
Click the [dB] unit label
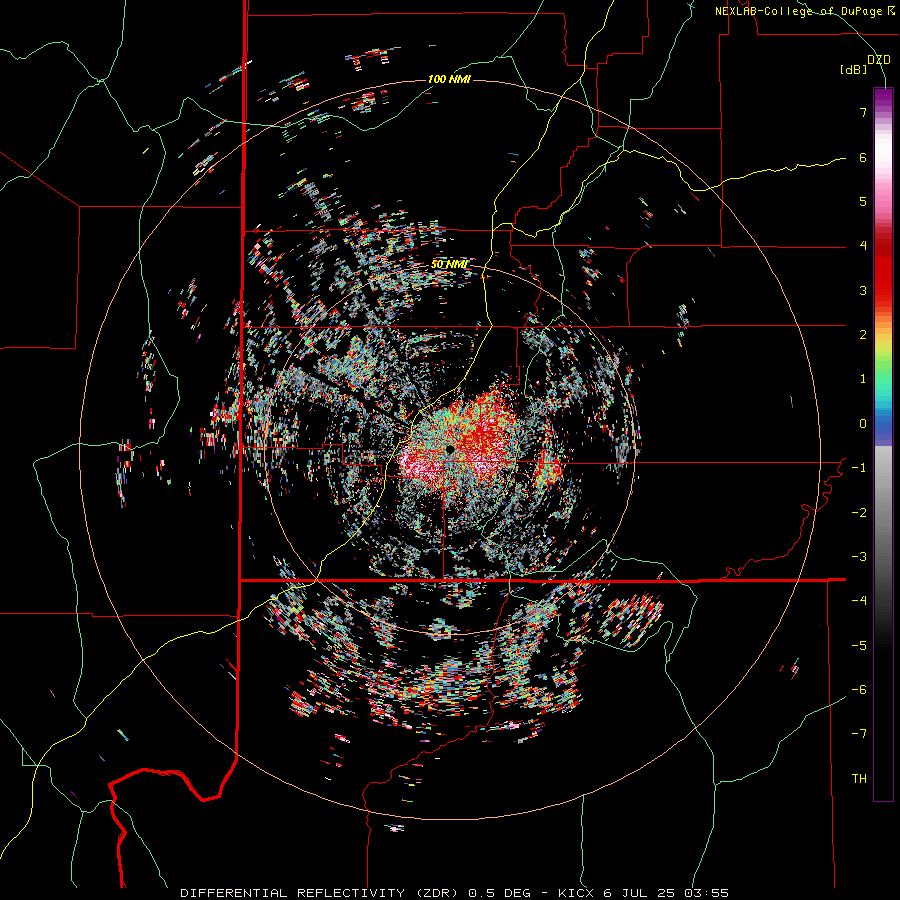pyautogui.click(x=854, y=70)
